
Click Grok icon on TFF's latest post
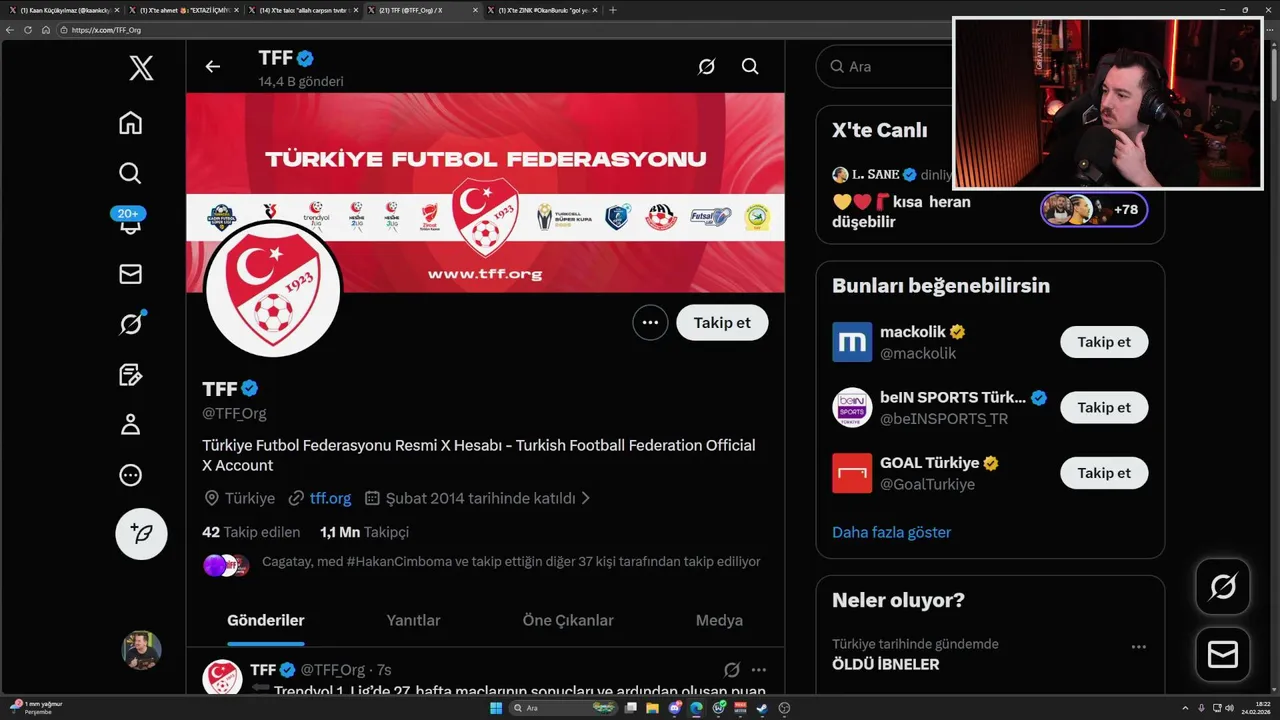(731, 670)
